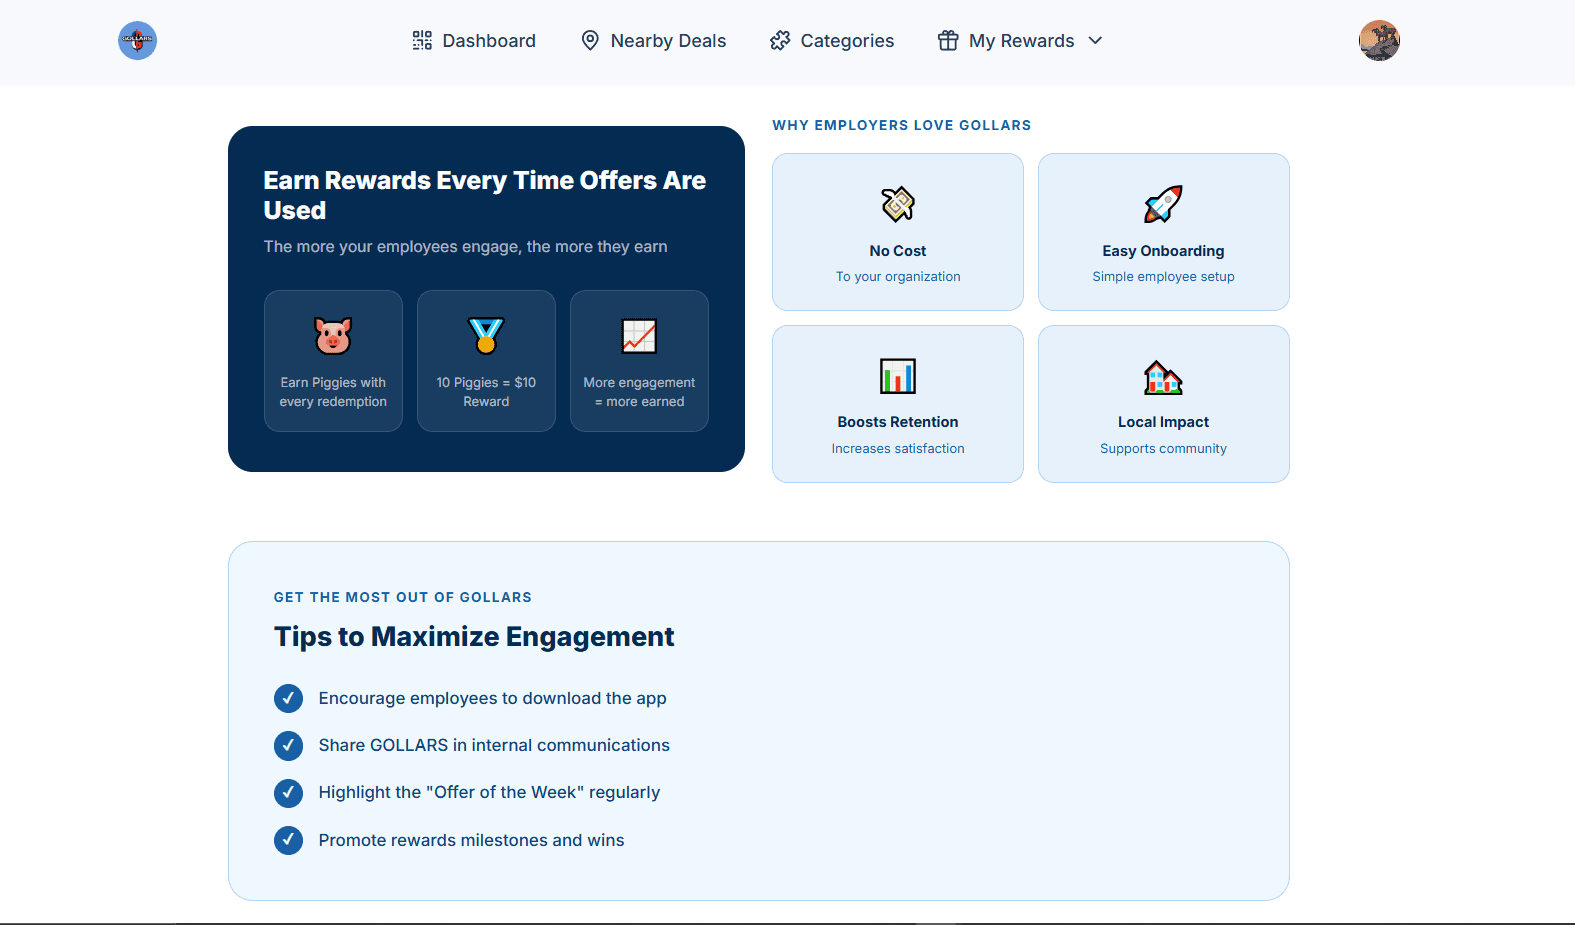Click checkmark beside Encourage employees tip
Screen dimensions: 1575x925
coord(288,698)
